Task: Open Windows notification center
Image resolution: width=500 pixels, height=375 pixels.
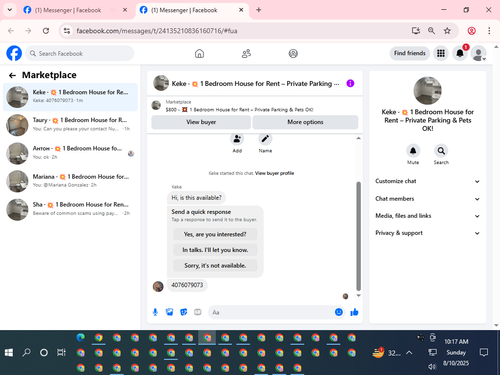Action: [x=484, y=353]
